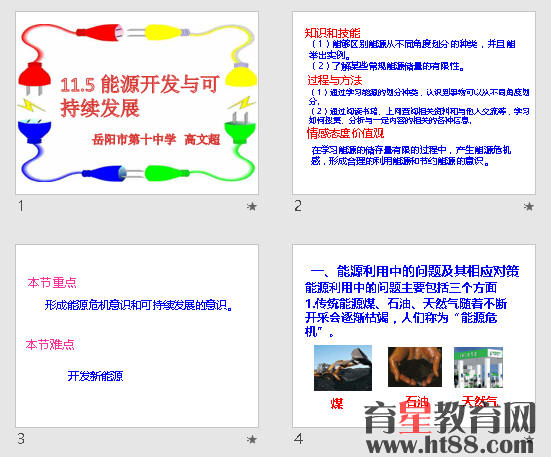The image size is (551, 457).
Task: Click the slide number 4 label
Action: click(298, 439)
